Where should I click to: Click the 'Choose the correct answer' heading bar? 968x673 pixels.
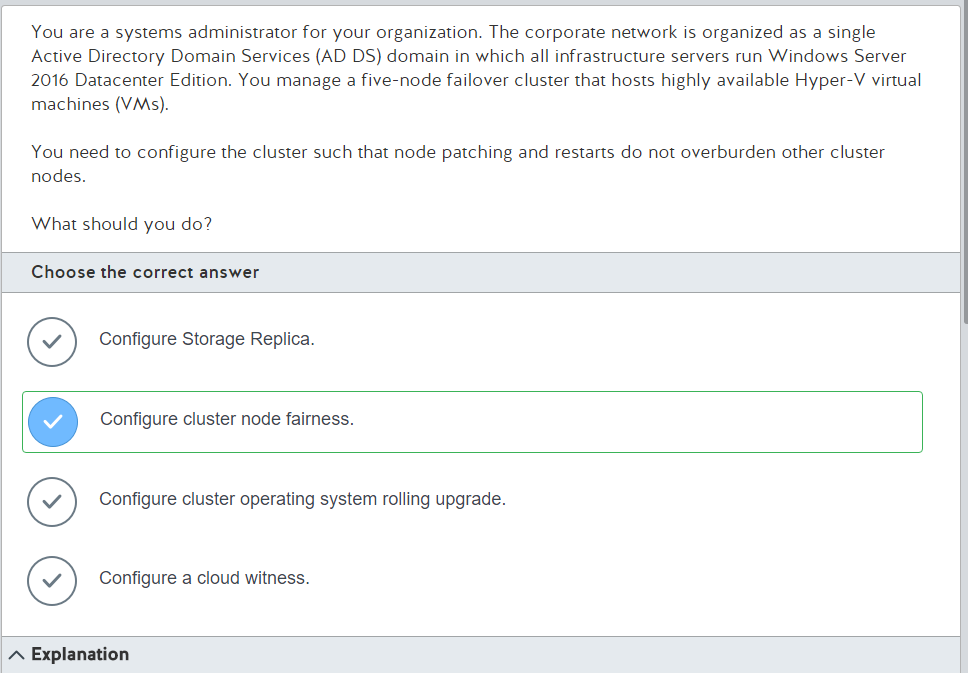[x=481, y=272]
